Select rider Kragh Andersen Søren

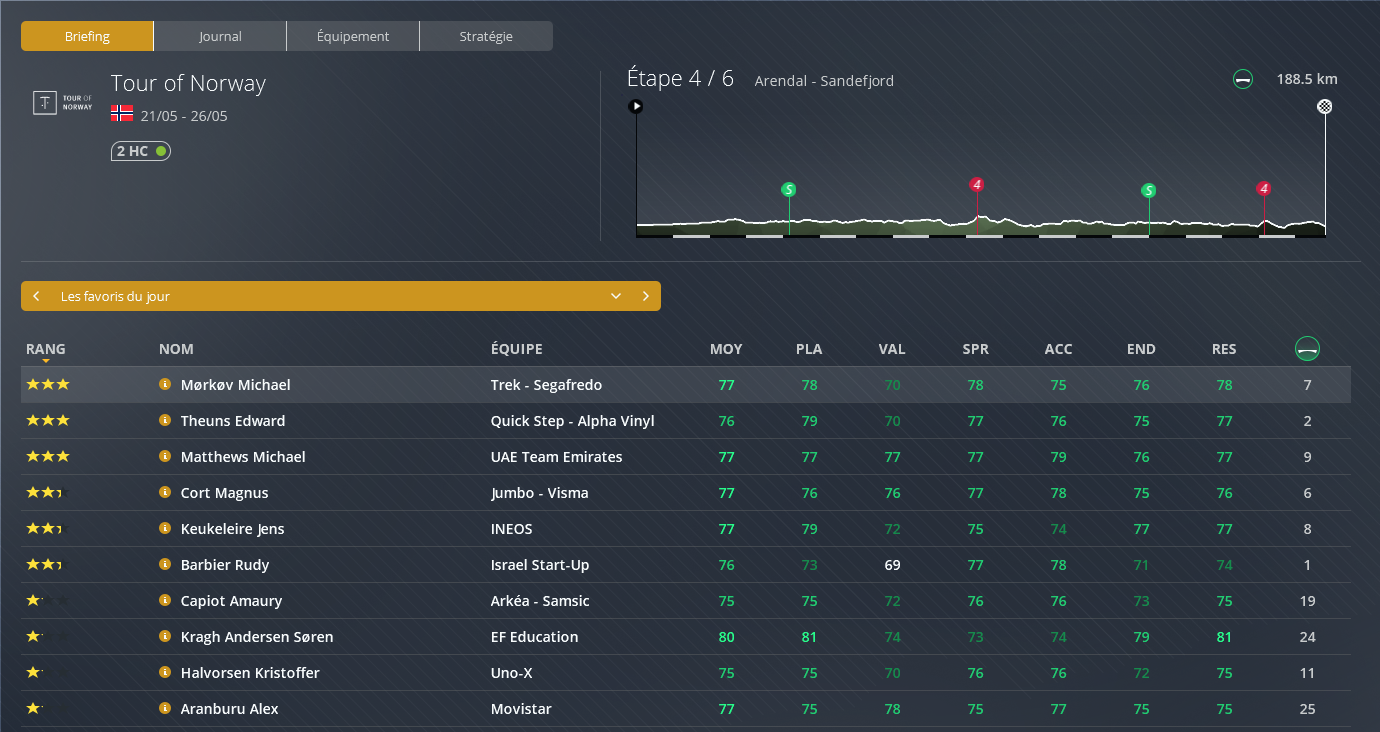click(257, 637)
